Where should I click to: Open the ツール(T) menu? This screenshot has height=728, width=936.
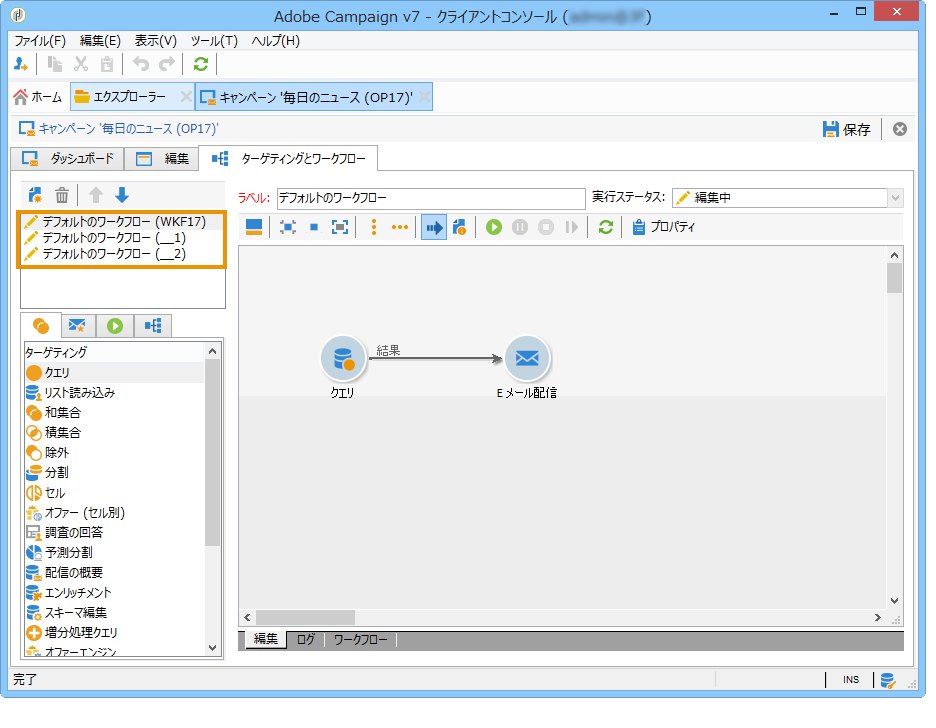click(214, 41)
